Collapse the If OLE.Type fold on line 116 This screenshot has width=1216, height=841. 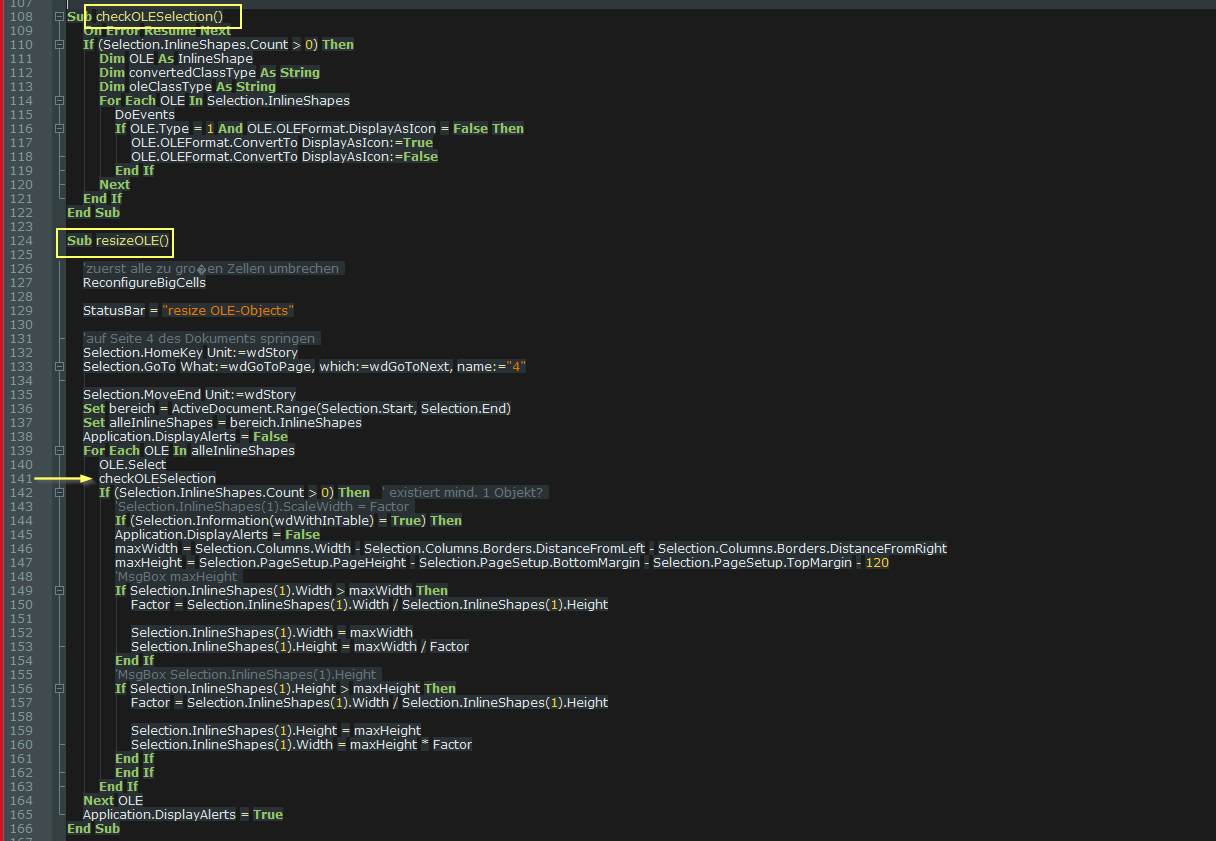click(59, 129)
